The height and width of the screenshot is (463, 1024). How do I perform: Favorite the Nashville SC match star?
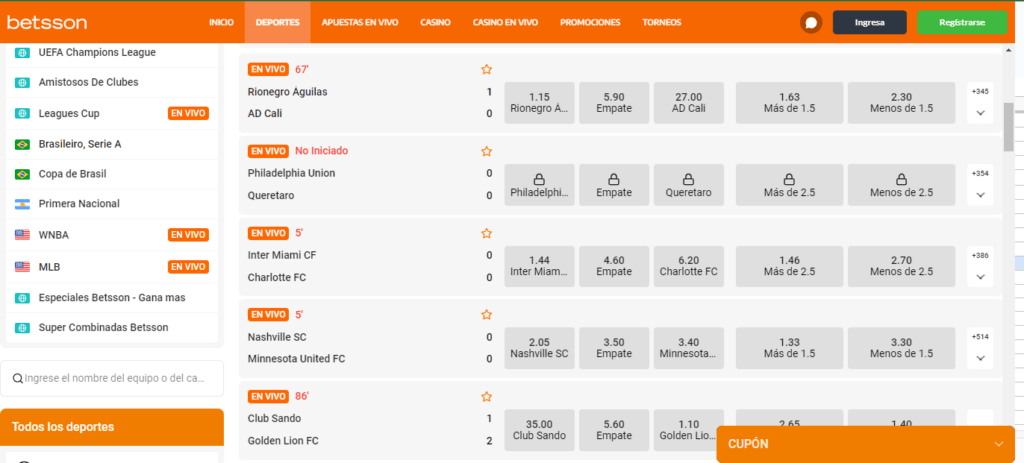(x=487, y=315)
